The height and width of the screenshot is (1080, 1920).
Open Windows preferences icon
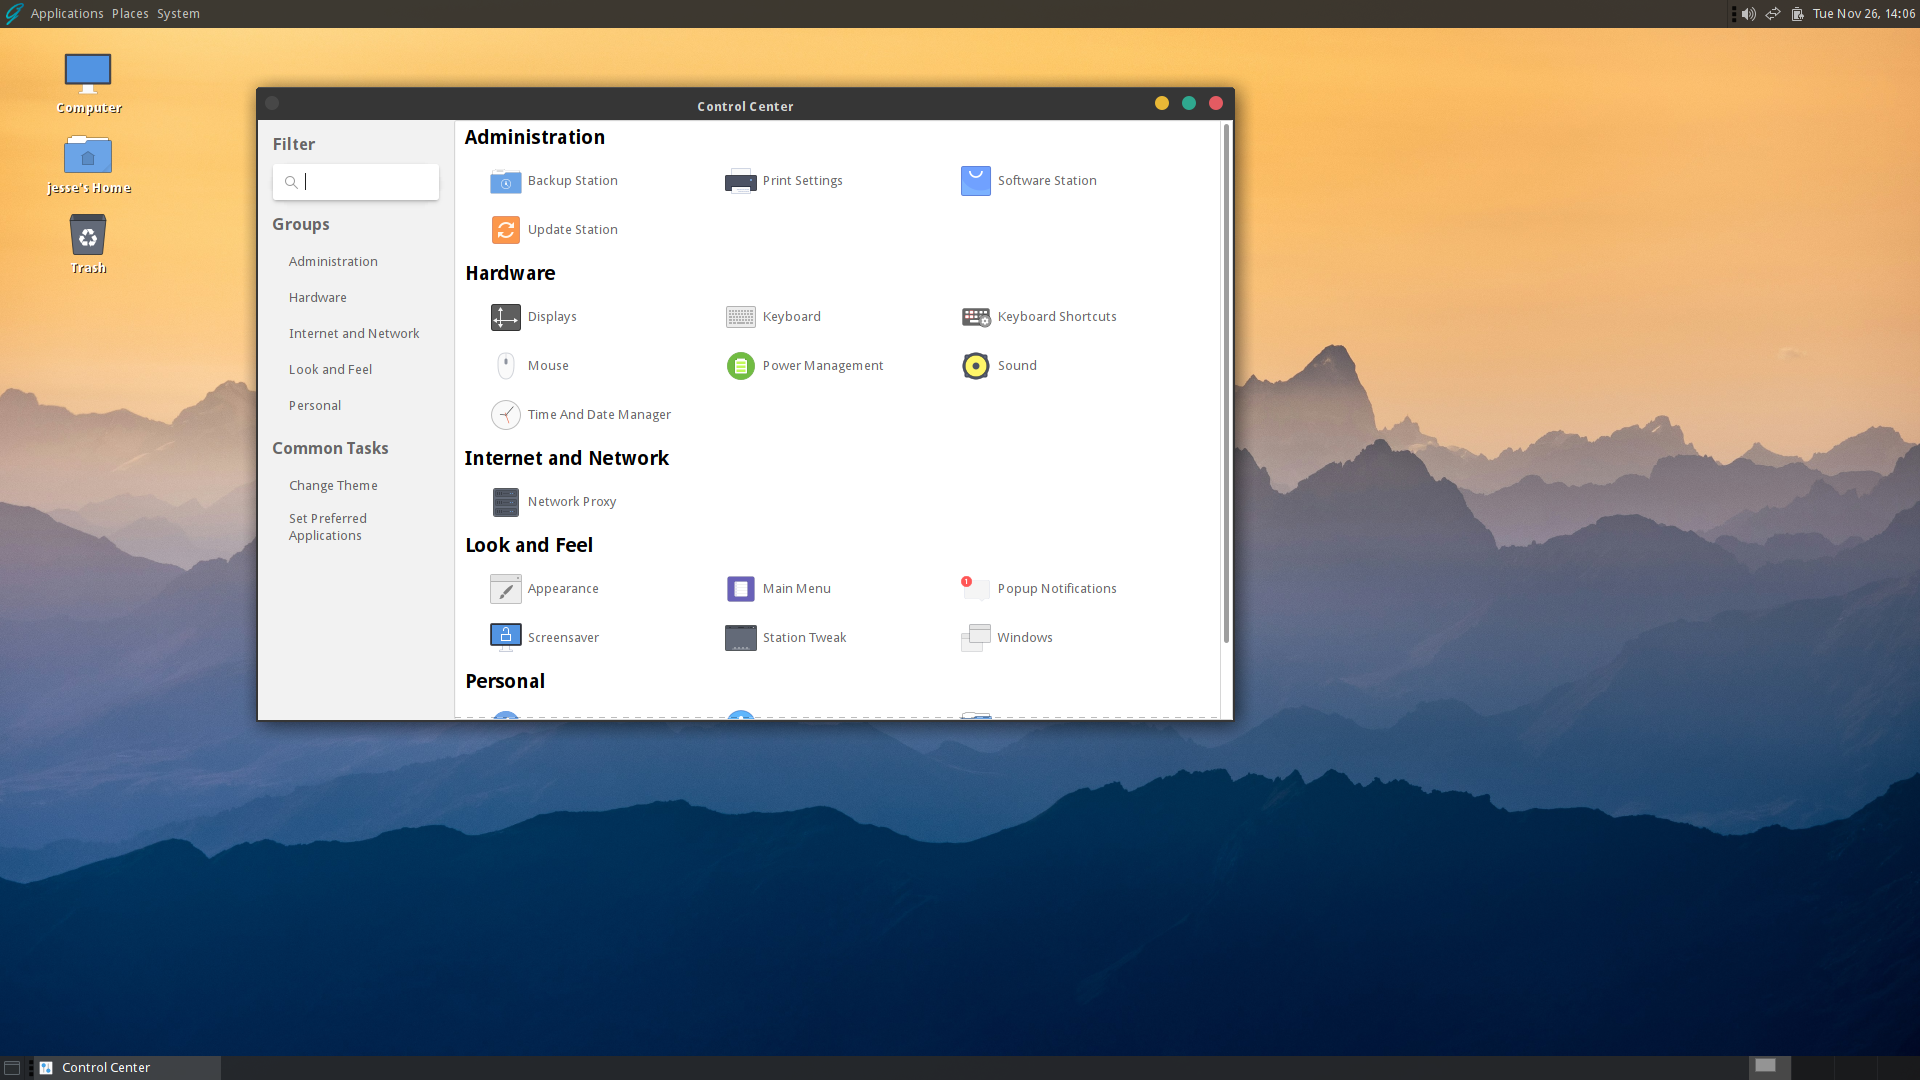coord(975,638)
